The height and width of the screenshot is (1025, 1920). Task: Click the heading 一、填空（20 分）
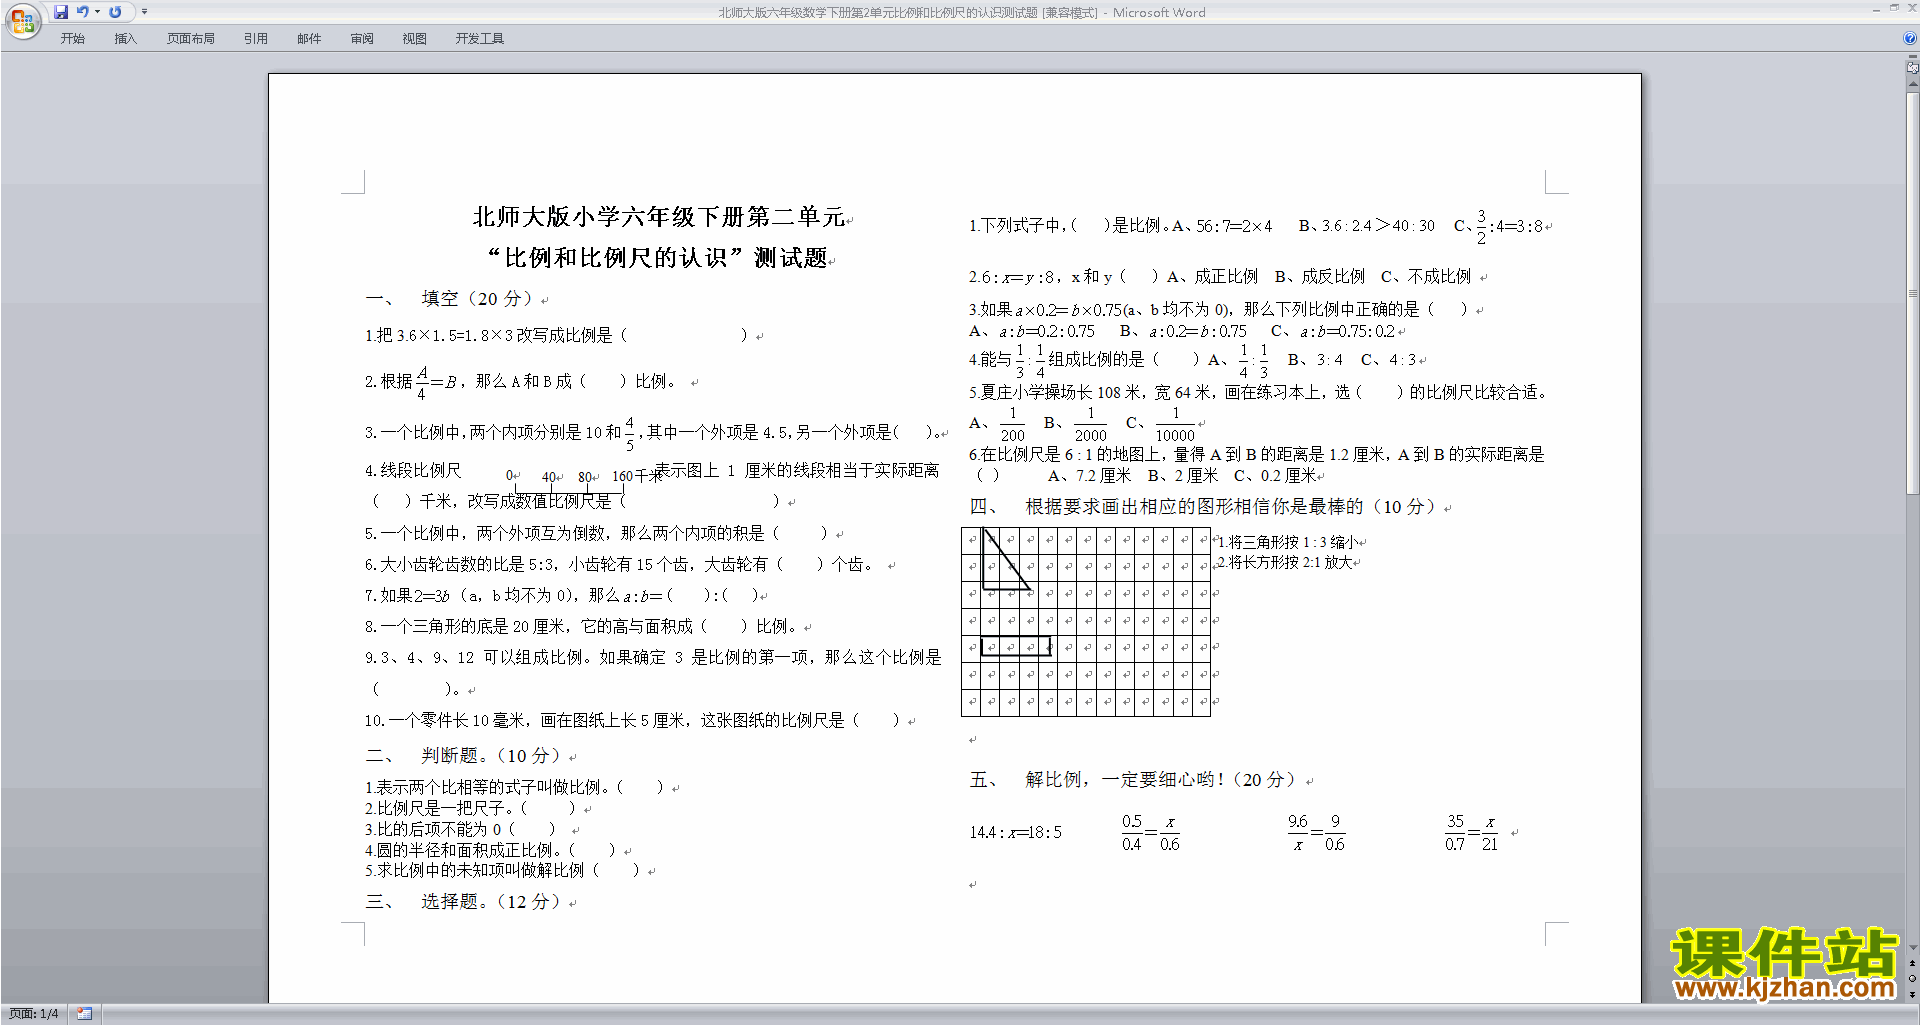(450, 298)
